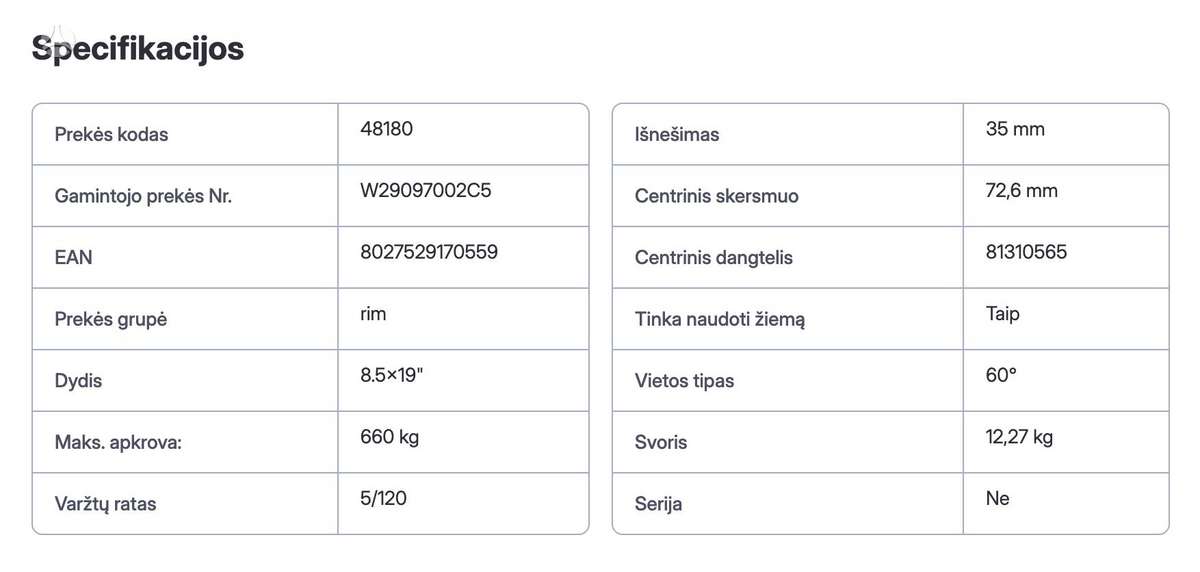Click the Tinka naudoti žiemą label
This screenshot has width=1200, height=572.
pyautogui.click(x=720, y=320)
